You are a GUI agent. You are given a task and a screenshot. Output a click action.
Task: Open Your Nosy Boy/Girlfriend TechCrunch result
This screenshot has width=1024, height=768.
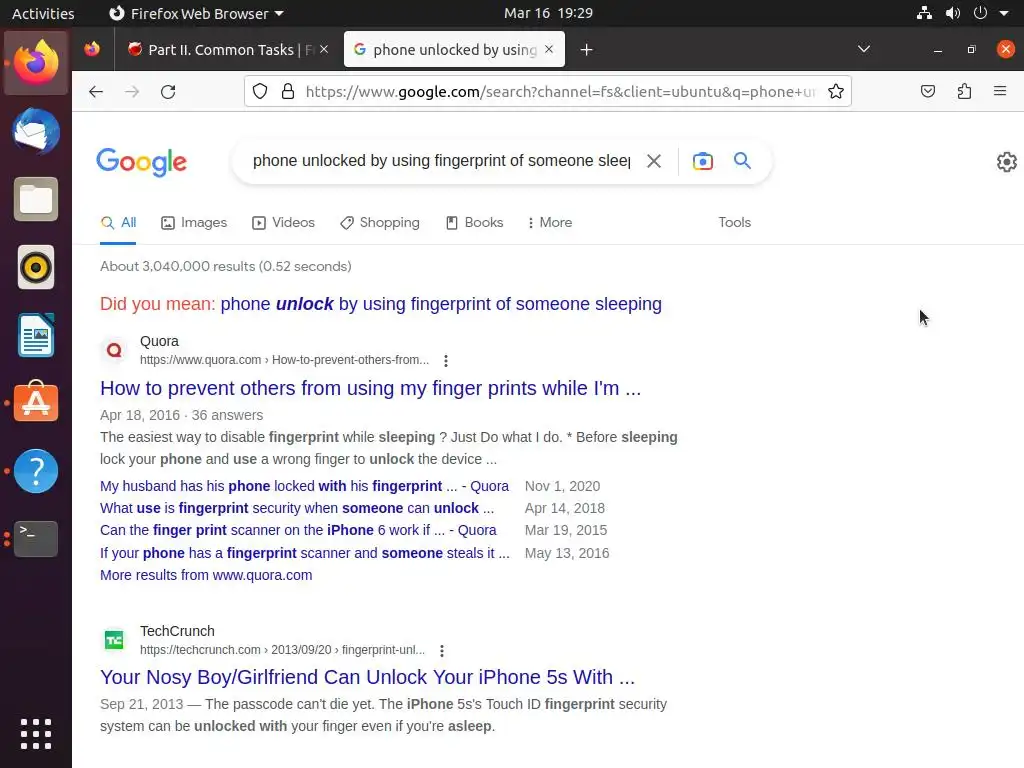[368, 677]
